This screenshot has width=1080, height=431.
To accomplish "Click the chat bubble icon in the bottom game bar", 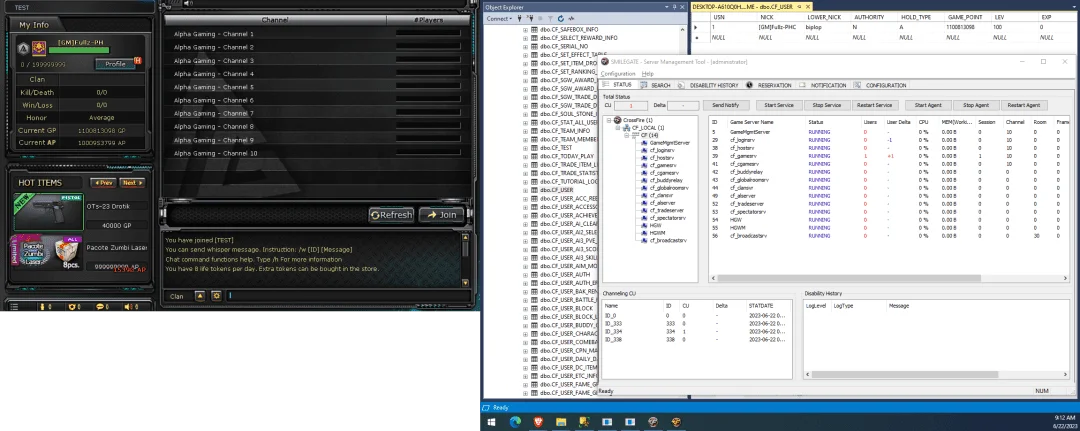I will point(101,306).
